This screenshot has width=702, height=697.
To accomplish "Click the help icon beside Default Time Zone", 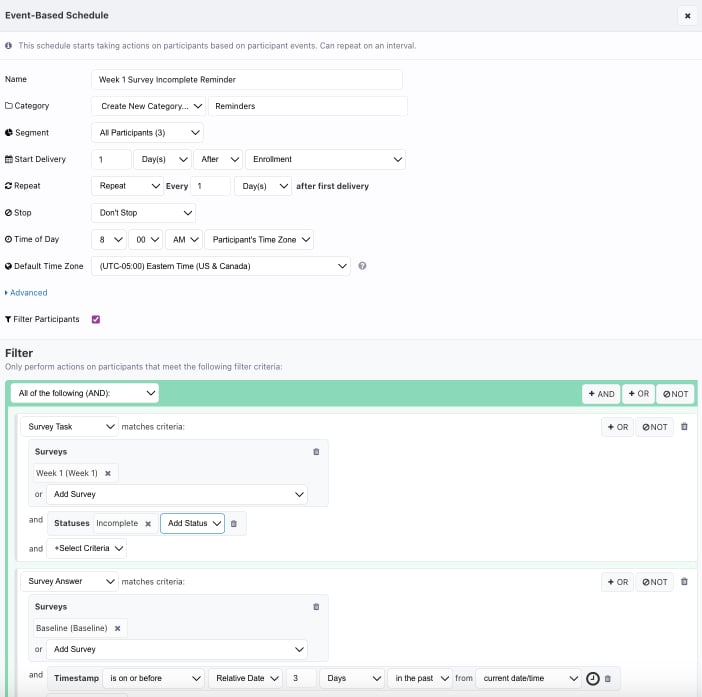I will (x=362, y=266).
